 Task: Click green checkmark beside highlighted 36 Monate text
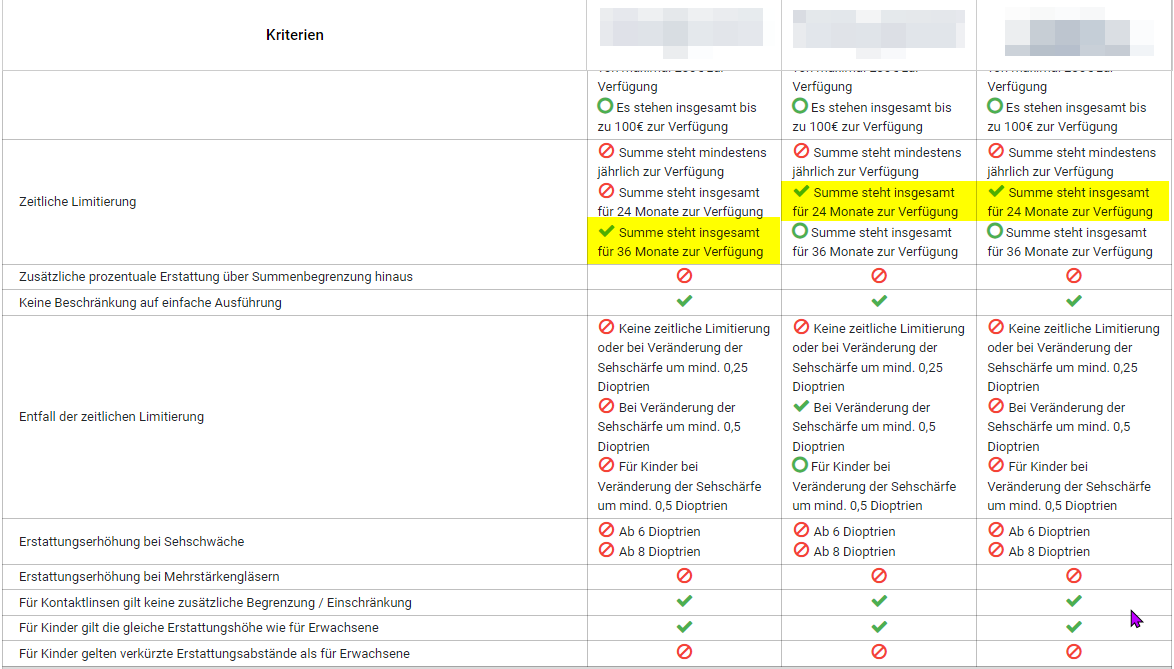(x=606, y=232)
